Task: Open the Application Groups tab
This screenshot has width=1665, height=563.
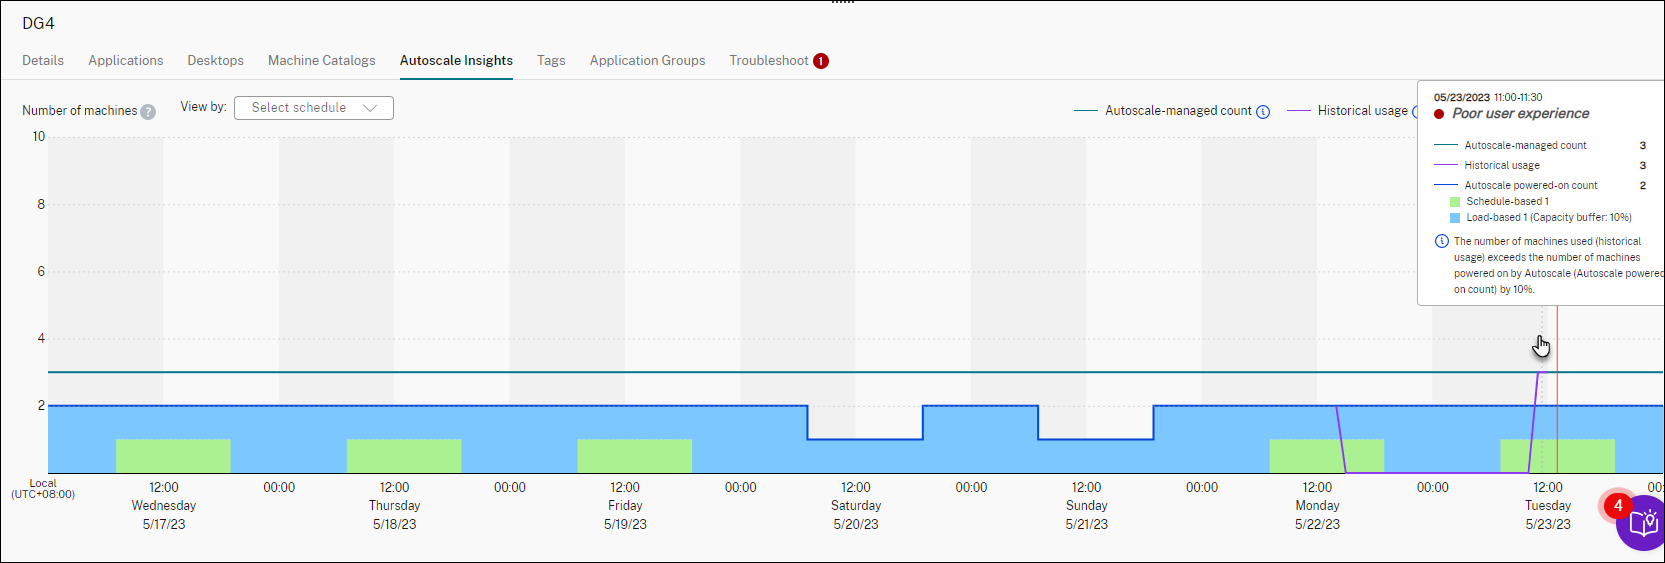Action: pyautogui.click(x=647, y=61)
